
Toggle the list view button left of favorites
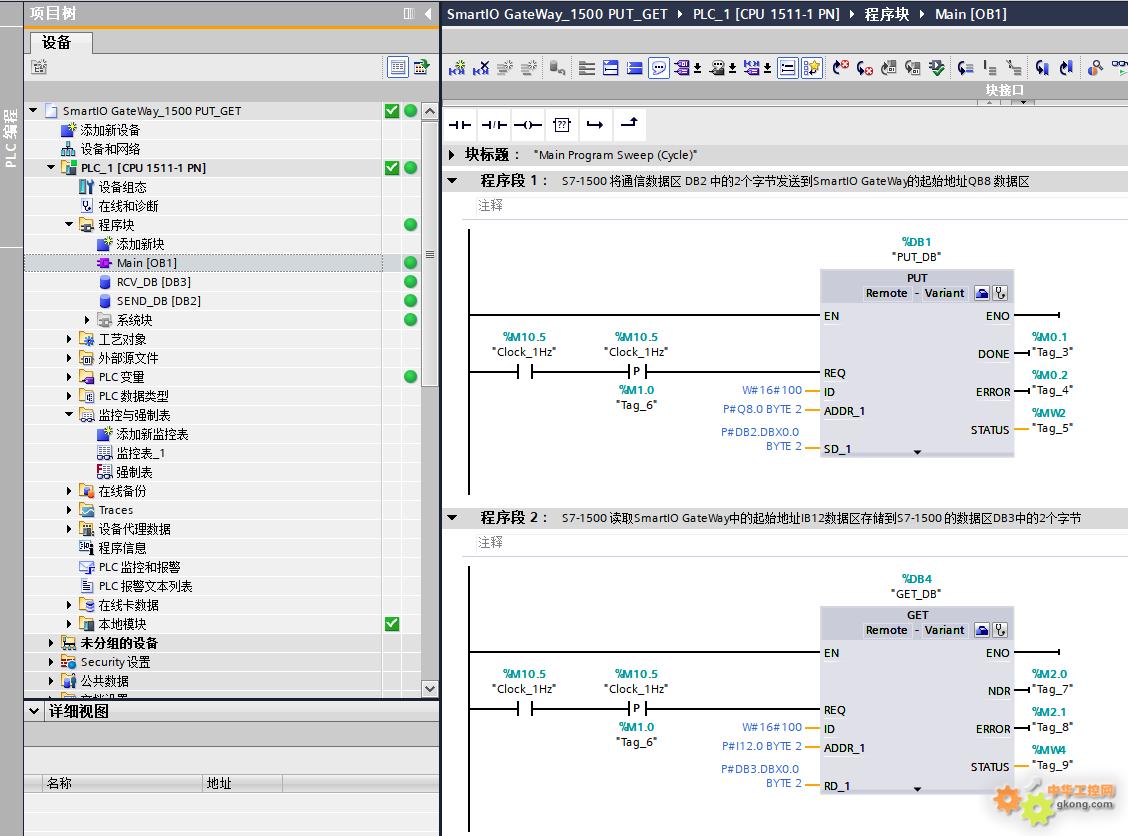coord(788,68)
